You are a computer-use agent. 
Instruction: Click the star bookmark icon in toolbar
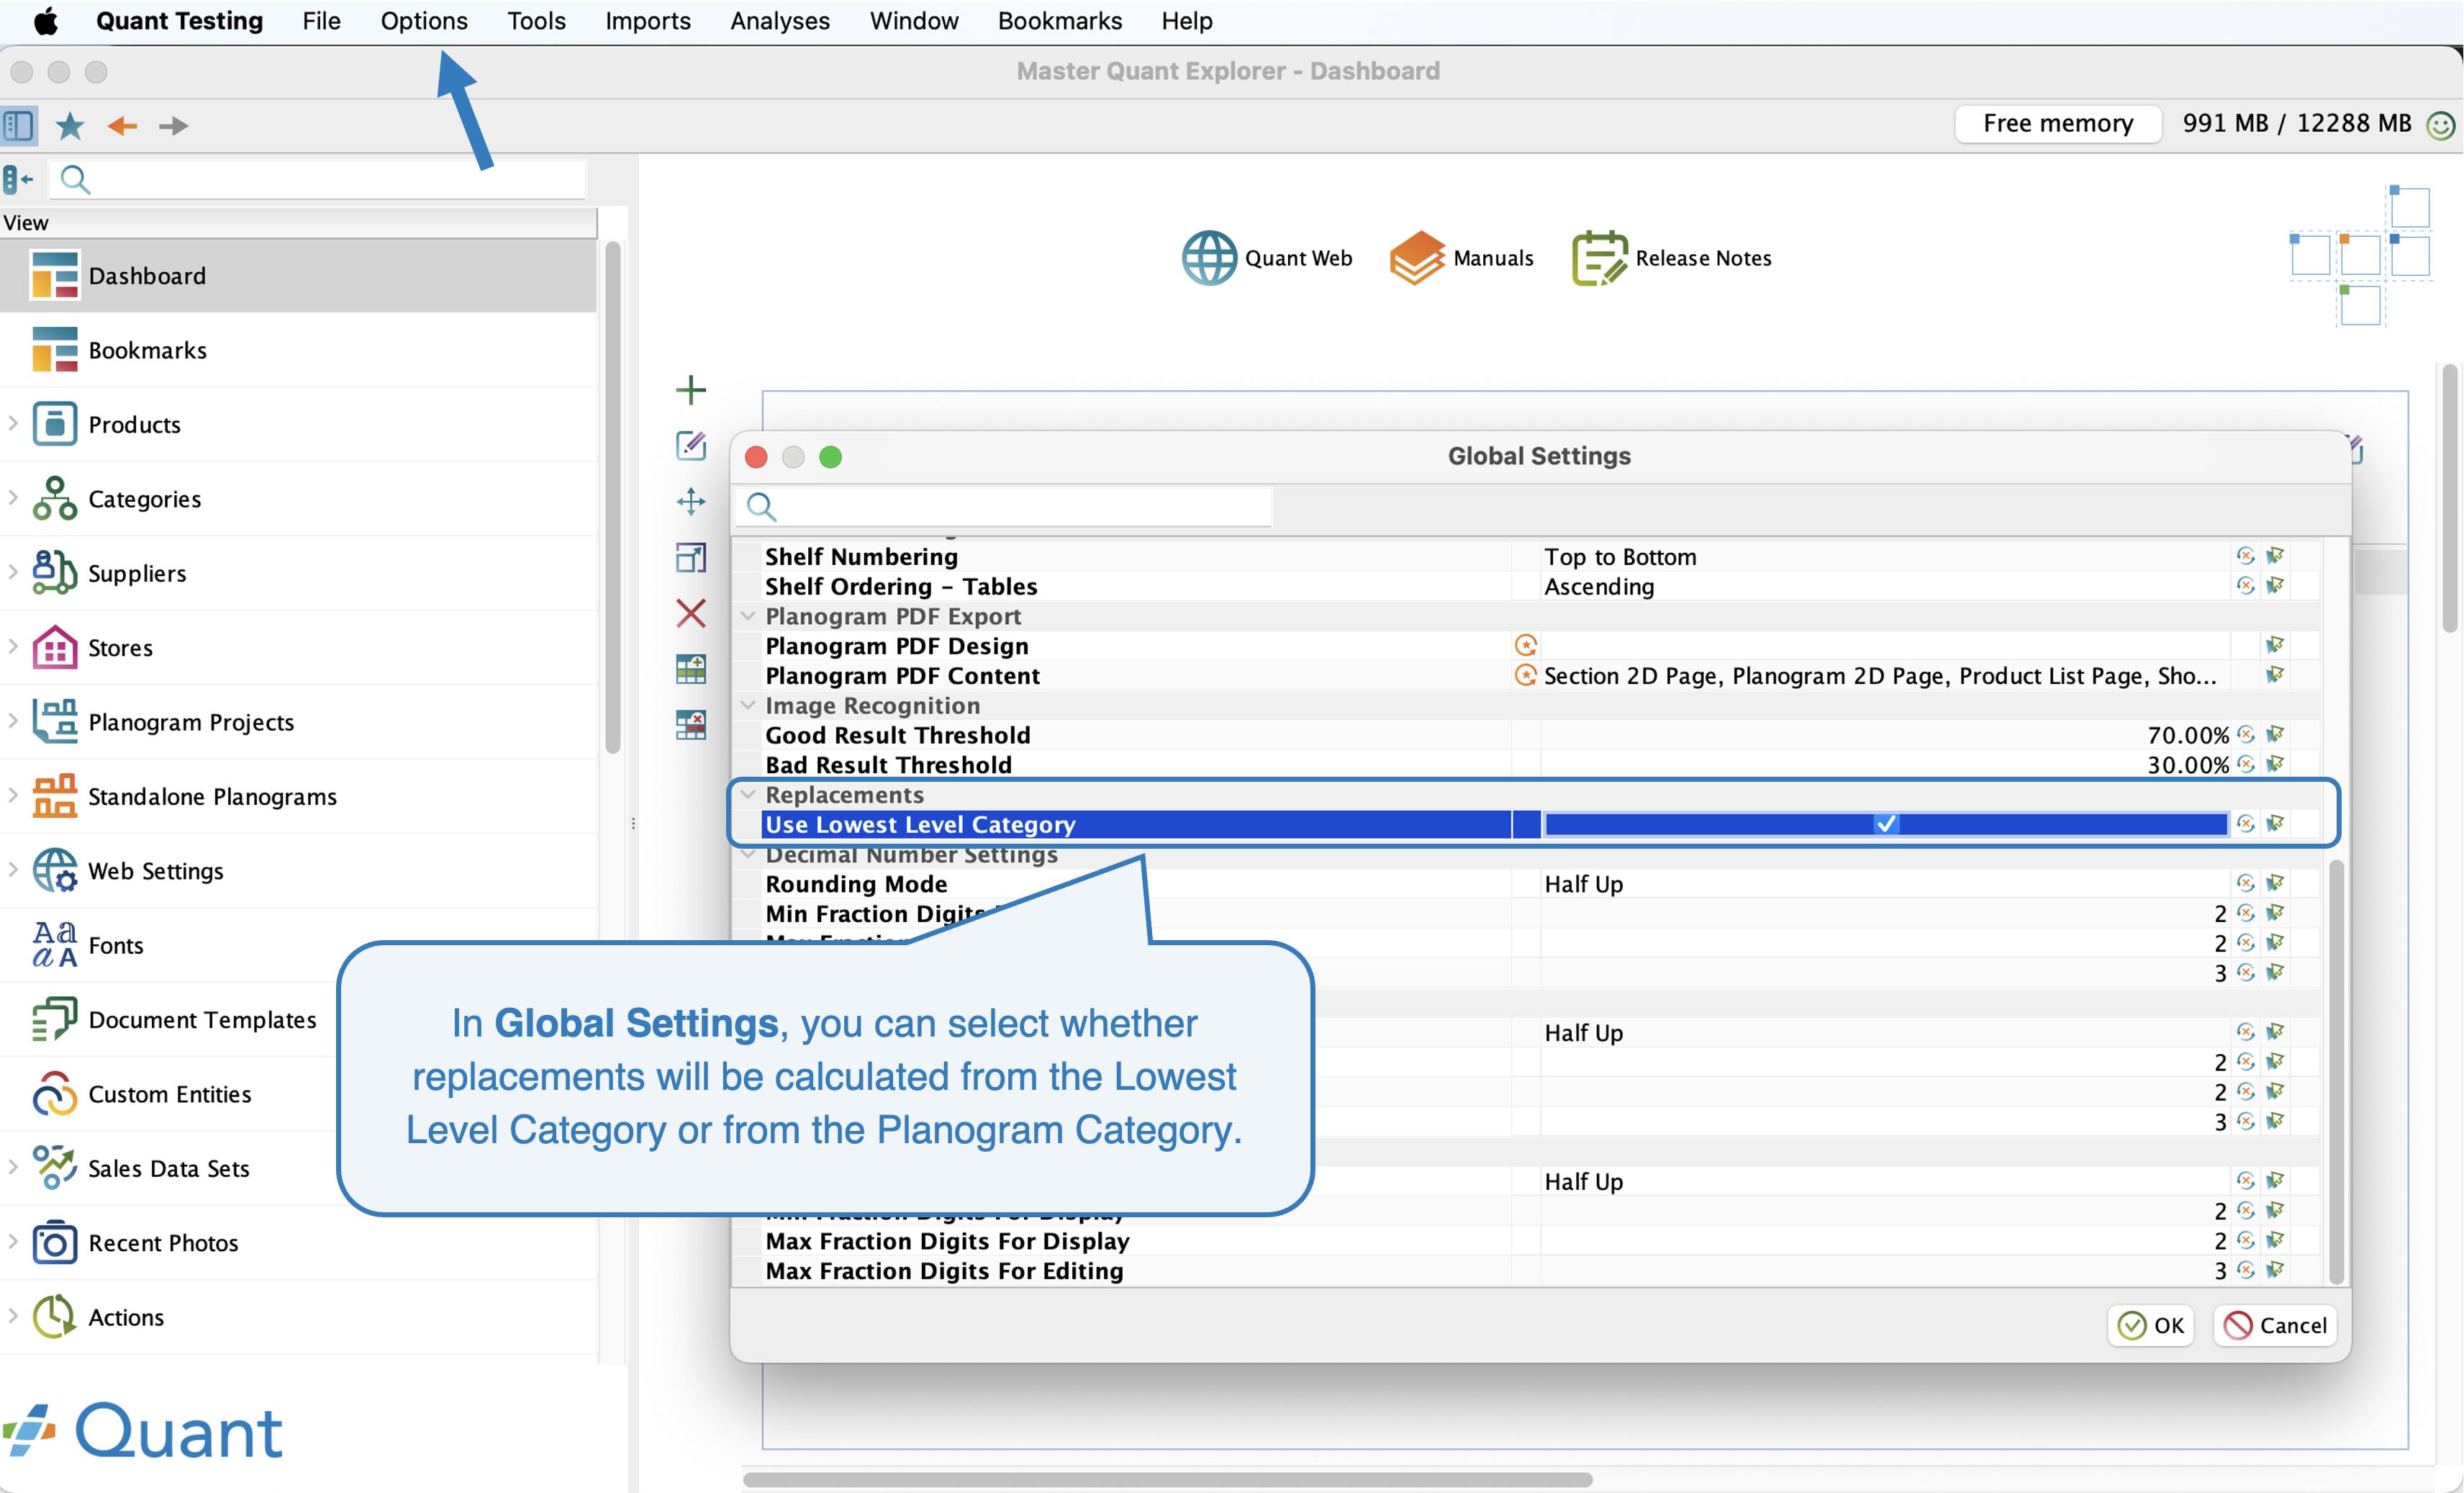click(70, 125)
